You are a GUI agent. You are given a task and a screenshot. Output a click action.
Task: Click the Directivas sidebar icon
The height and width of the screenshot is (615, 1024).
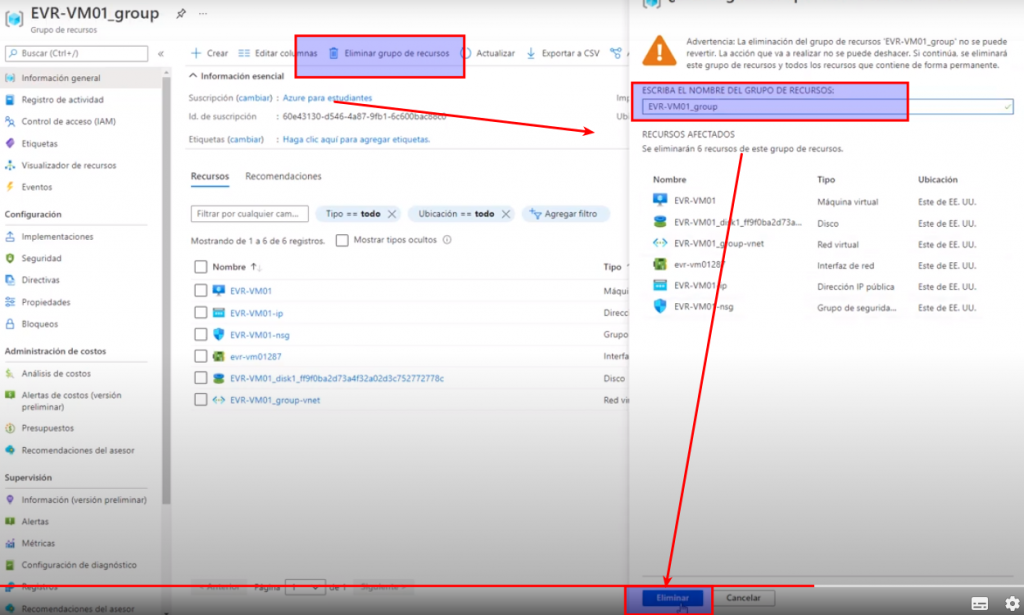pos(10,280)
